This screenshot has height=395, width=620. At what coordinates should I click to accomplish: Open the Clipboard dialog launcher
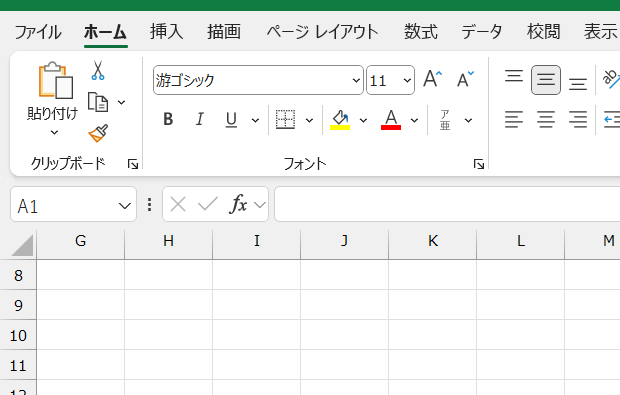[133, 164]
